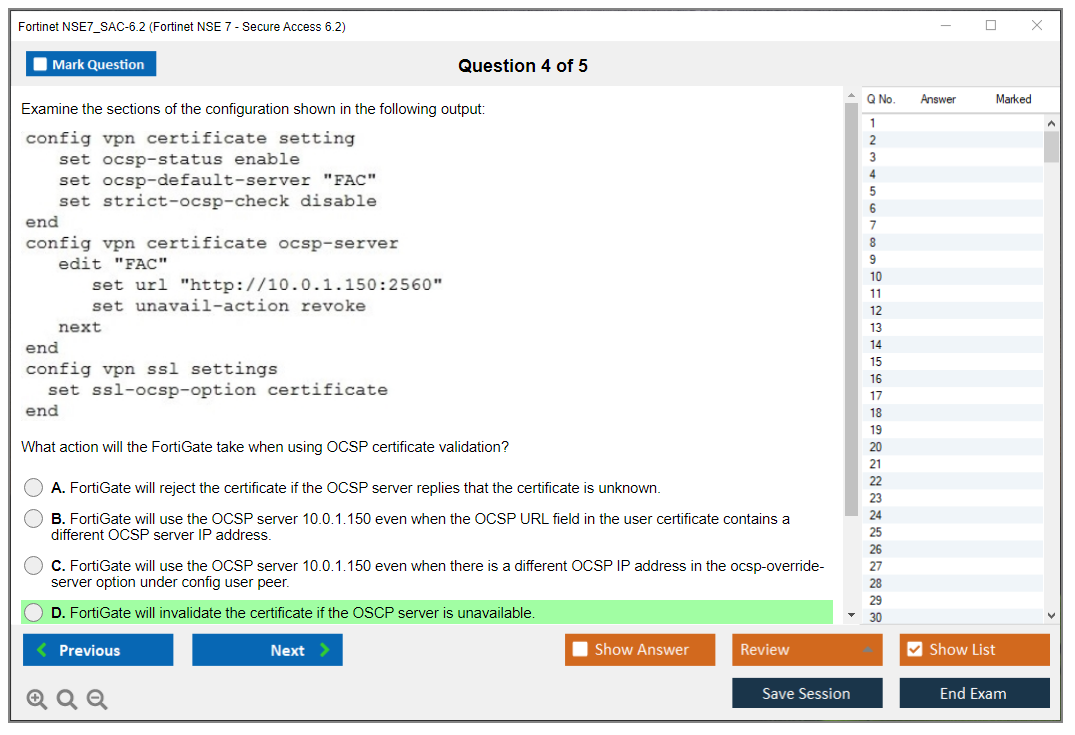Enable the Show Answer checkbox

coord(580,650)
